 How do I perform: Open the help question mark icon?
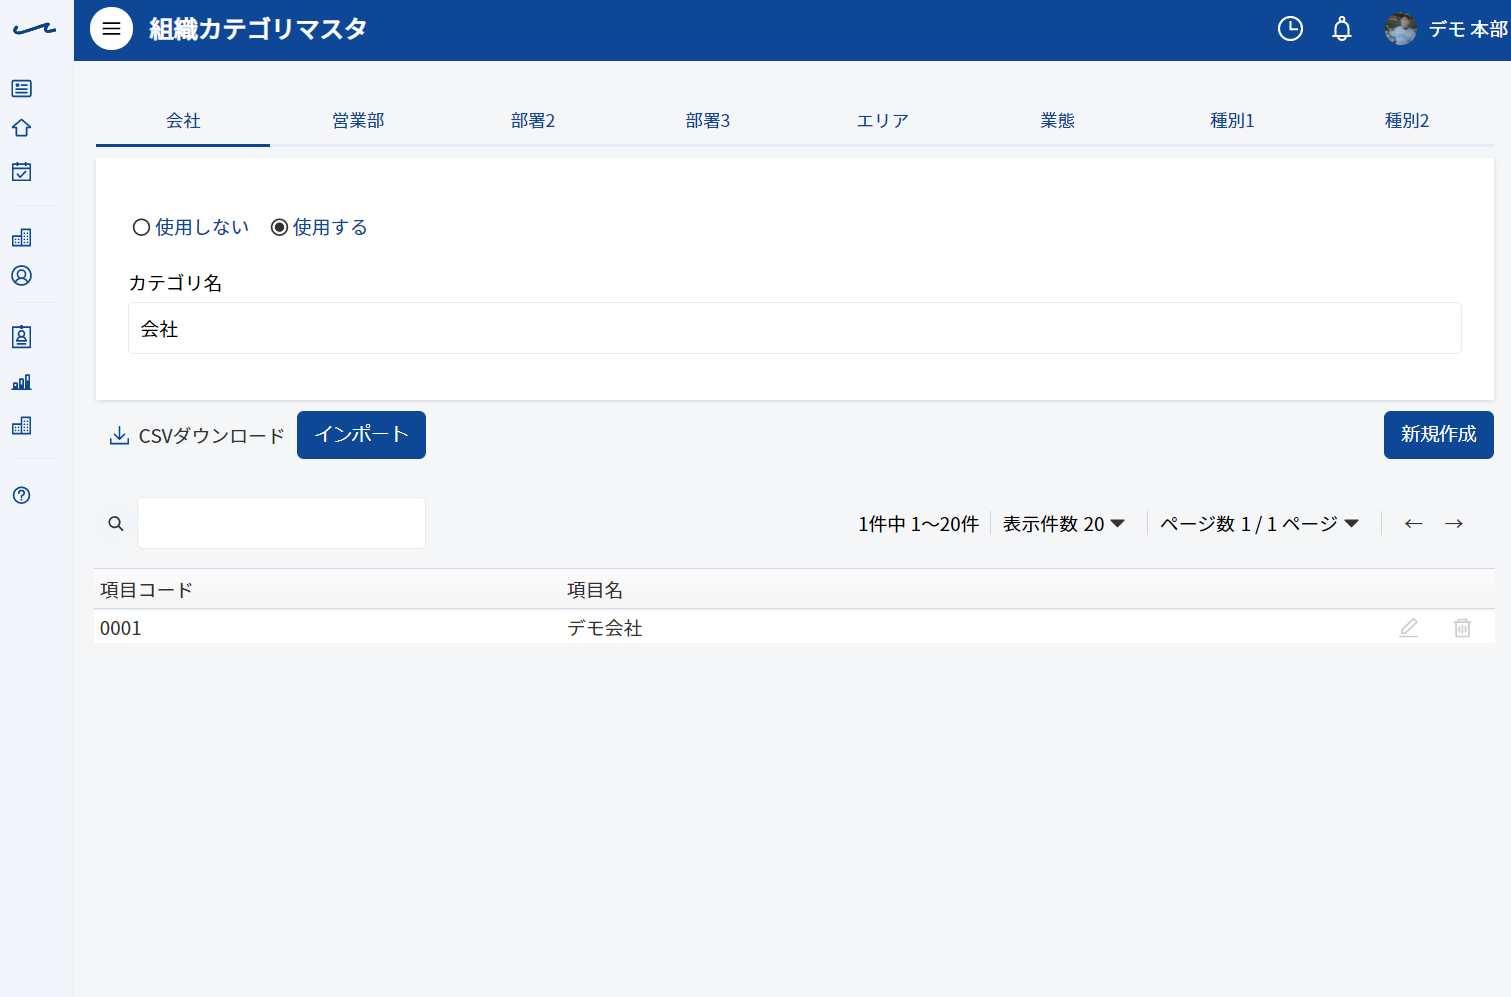pyautogui.click(x=21, y=495)
